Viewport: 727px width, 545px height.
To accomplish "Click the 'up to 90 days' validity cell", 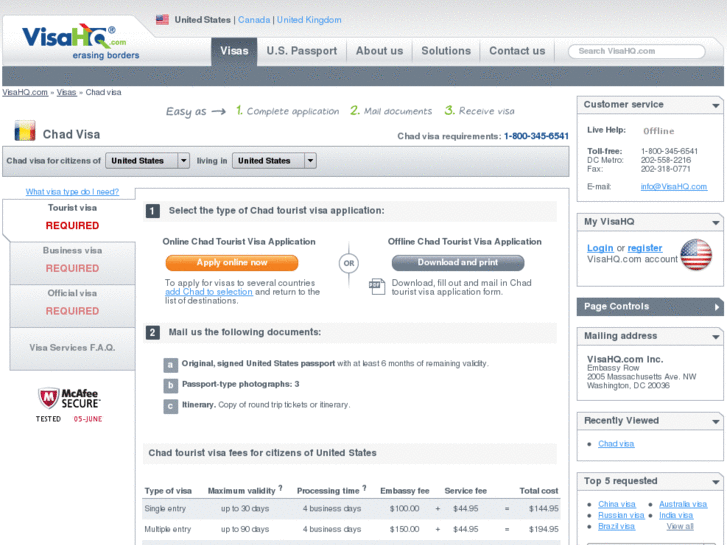I will click(245, 529).
